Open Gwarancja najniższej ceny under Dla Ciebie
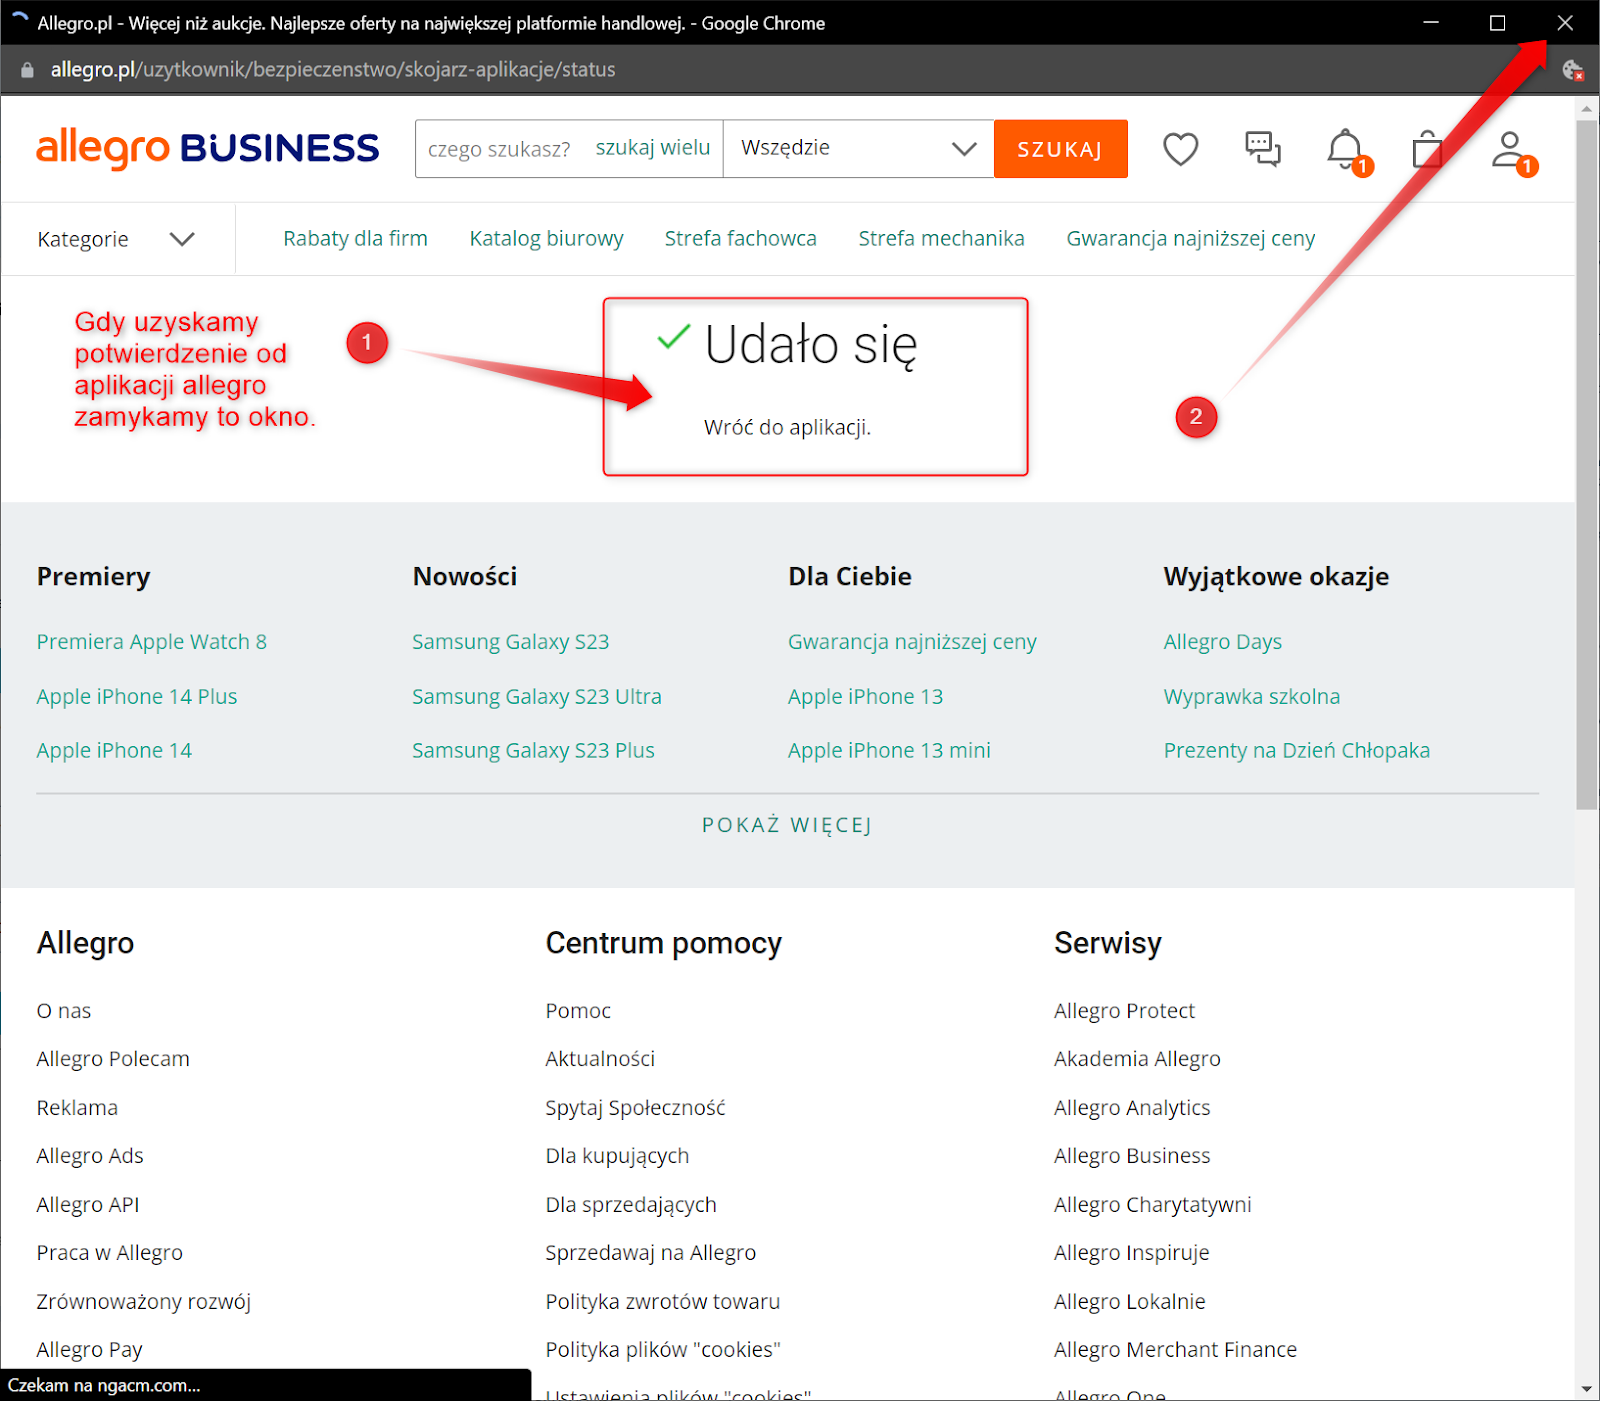Screen dimensions: 1600x1401 912,642
